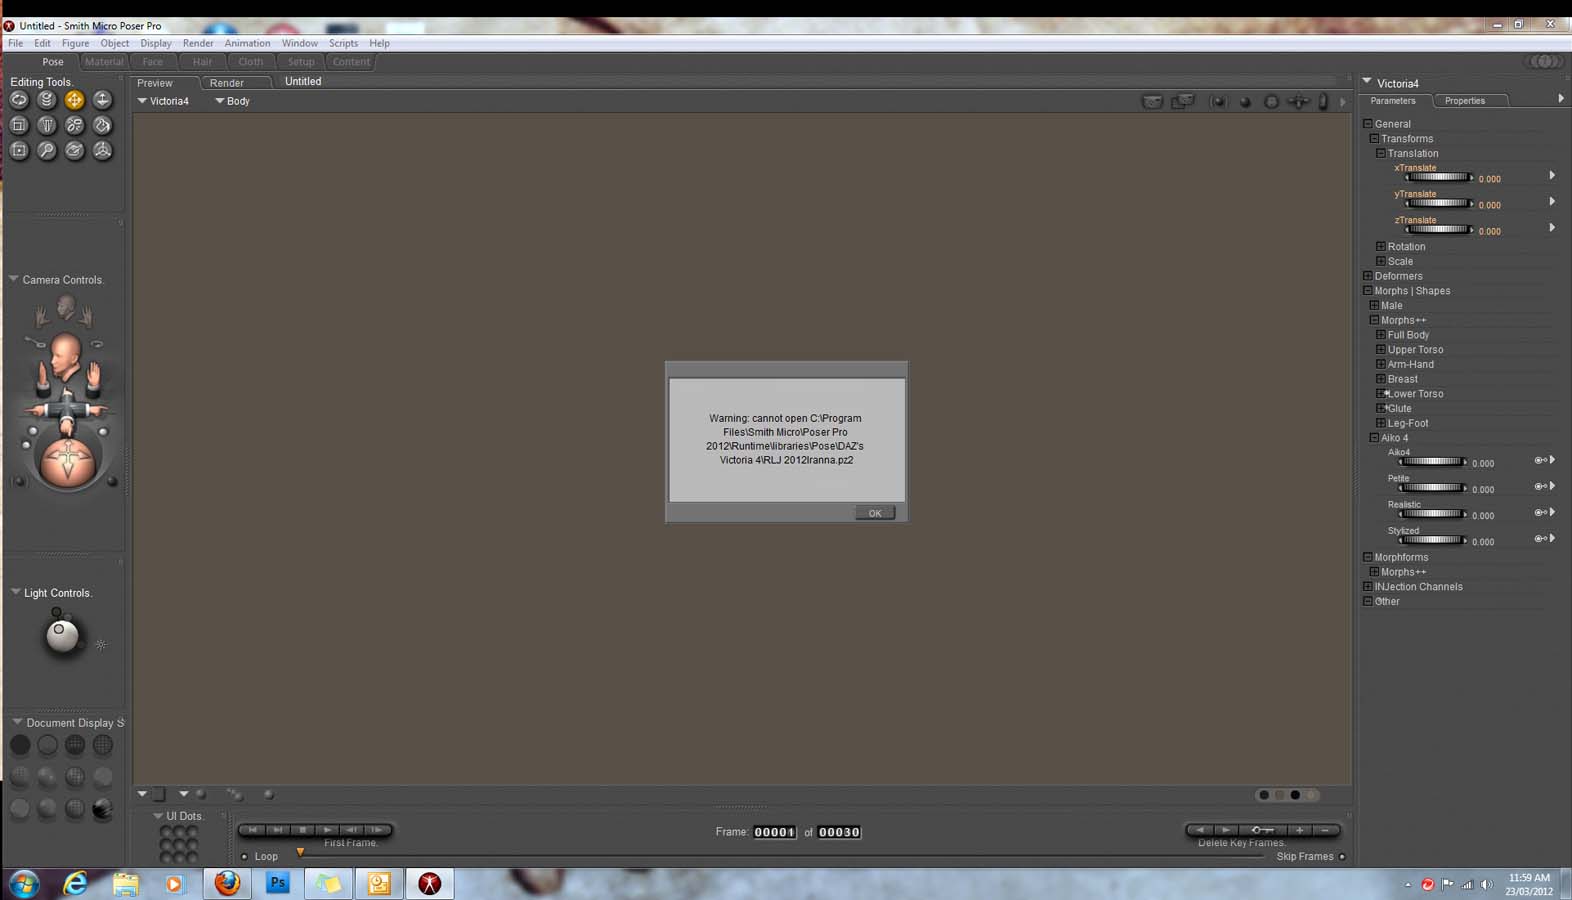
Task: Open the Victoria4 figure dropdown in preview
Action: [x=164, y=101]
